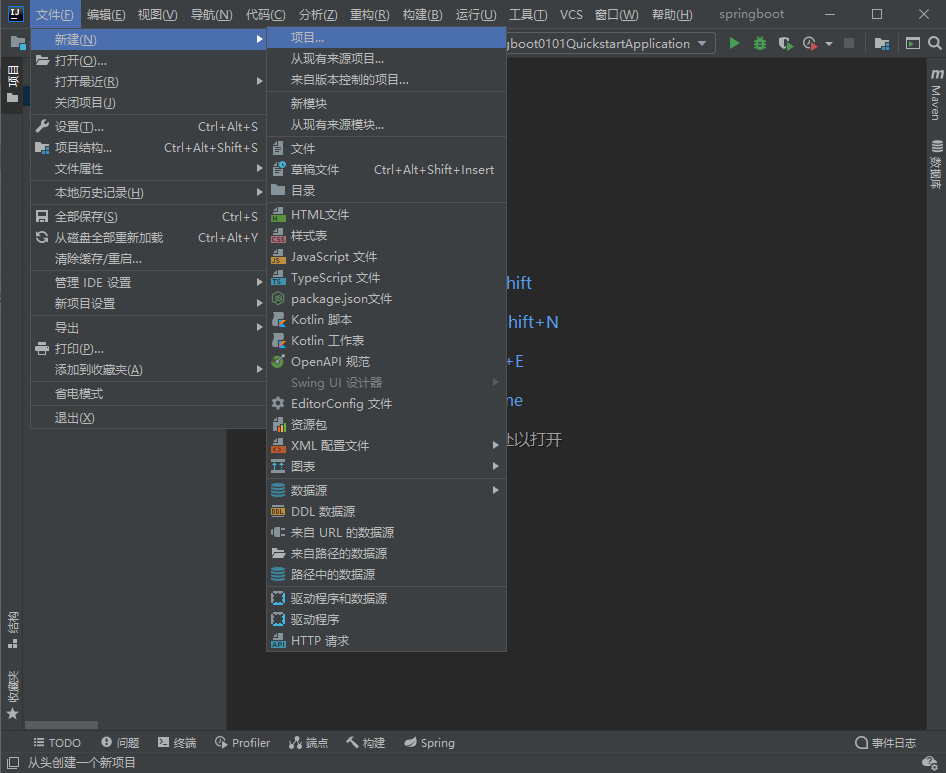Viewport: 946px width, 773px height.
Task: Create a new Stylesheet (样式表)
Action: 386,236
